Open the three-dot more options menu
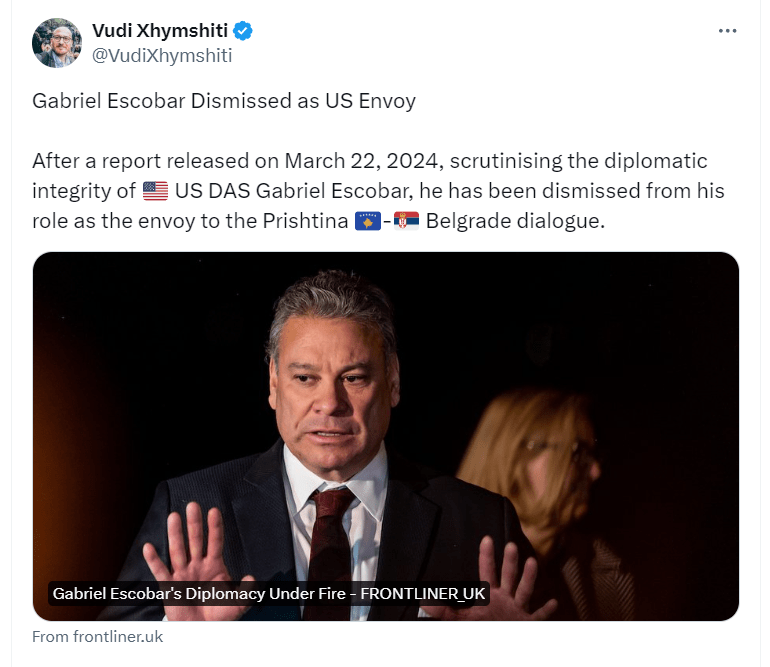The width and height of the screenshot is (770, 667). [x=727, y=30]
